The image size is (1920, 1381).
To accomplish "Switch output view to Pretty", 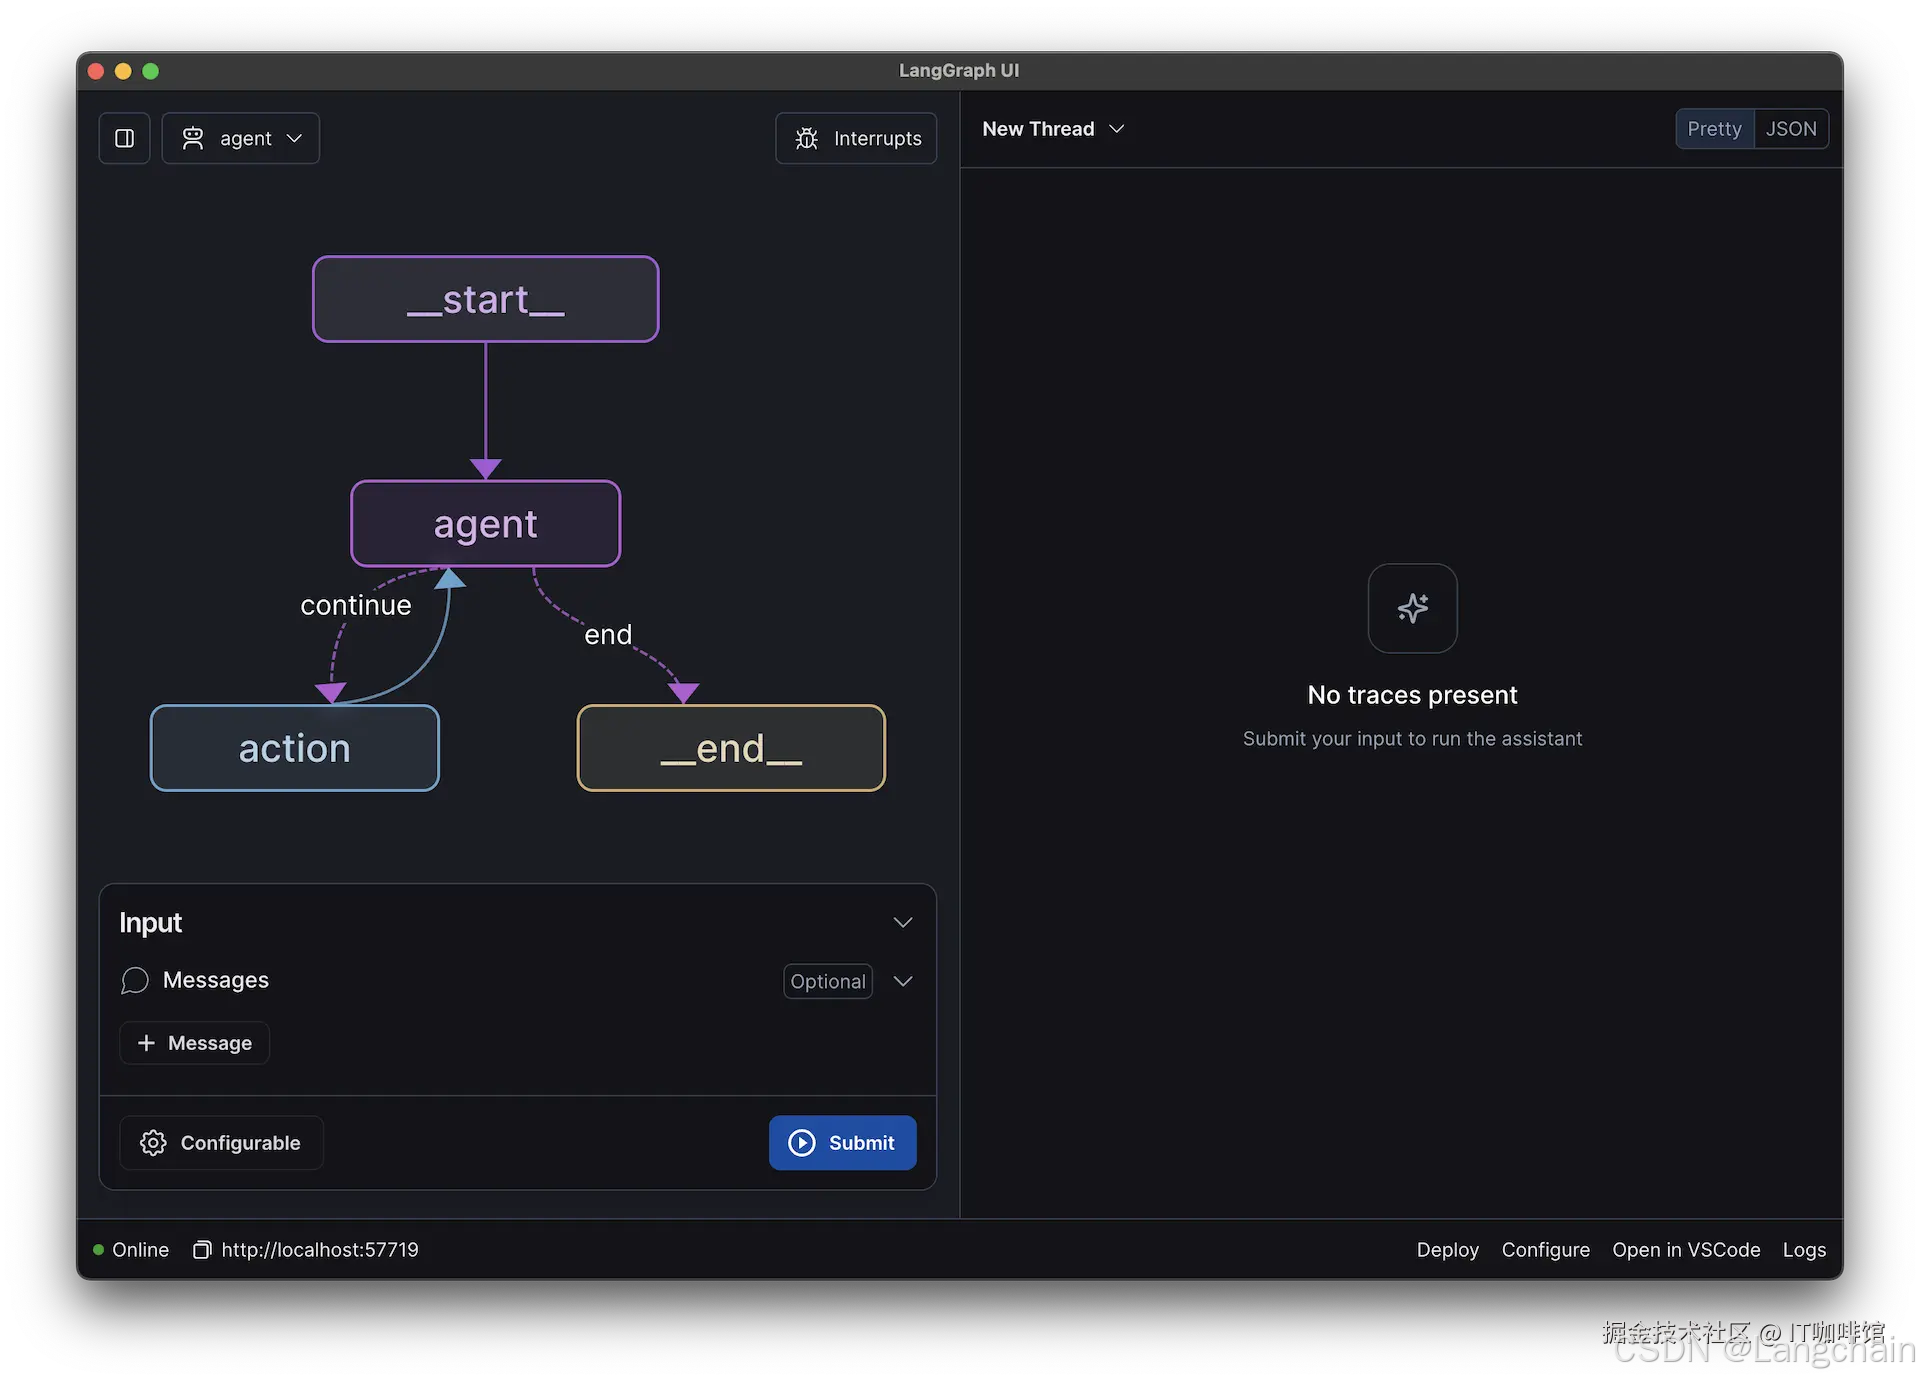I will [x=1714, y=129].
